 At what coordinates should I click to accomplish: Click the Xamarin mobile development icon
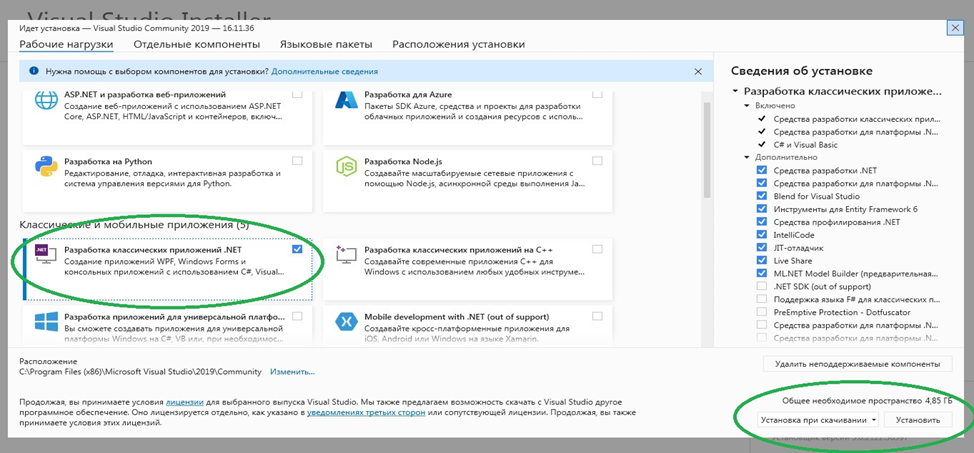[x=345, y=322]
